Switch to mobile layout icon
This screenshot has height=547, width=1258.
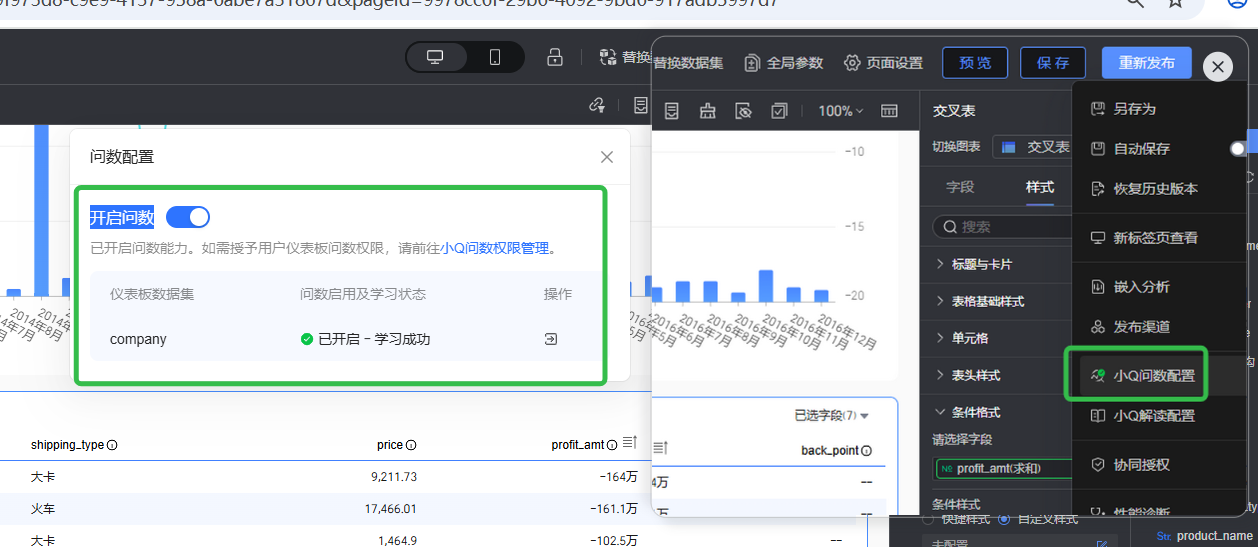point(494,57)
